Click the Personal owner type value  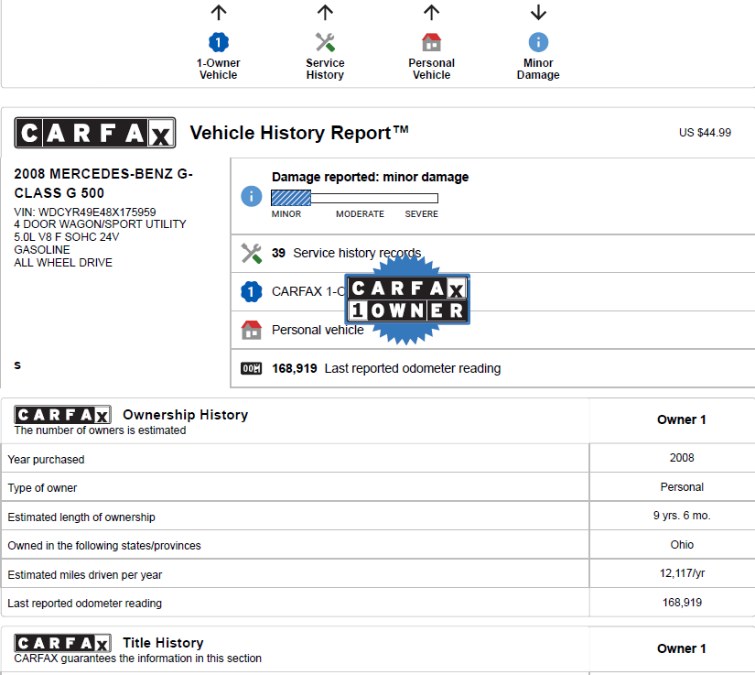pyautogui.click(x=682, y=487)
